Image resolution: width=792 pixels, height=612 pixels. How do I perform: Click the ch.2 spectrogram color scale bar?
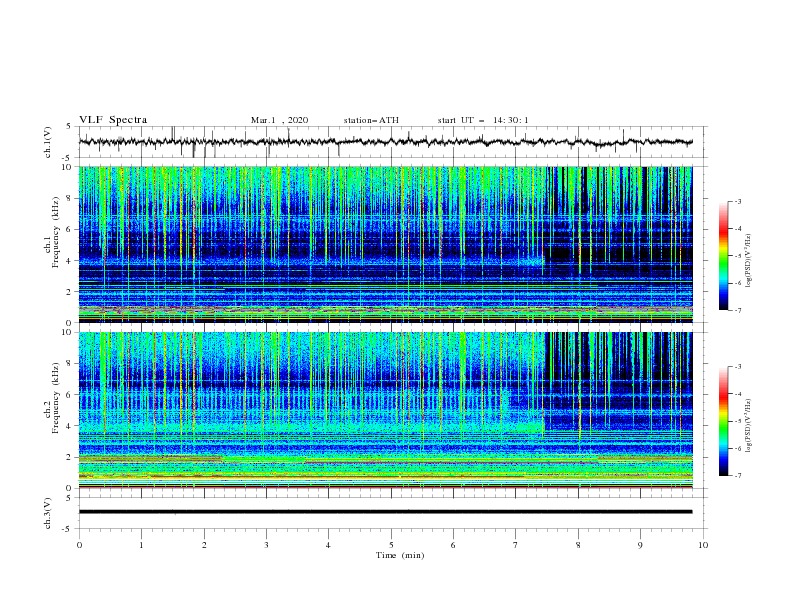click(724, 421)
